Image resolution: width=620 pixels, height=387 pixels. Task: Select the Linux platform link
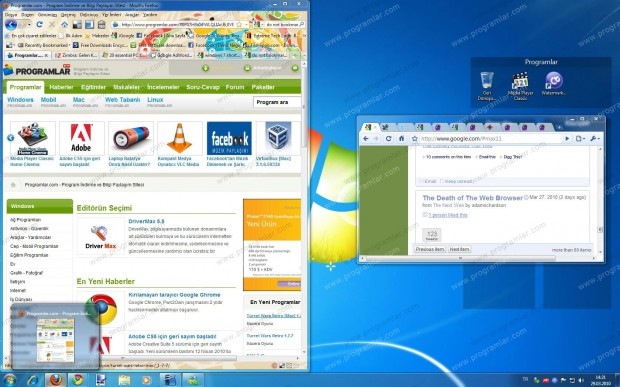pos(155,100)
